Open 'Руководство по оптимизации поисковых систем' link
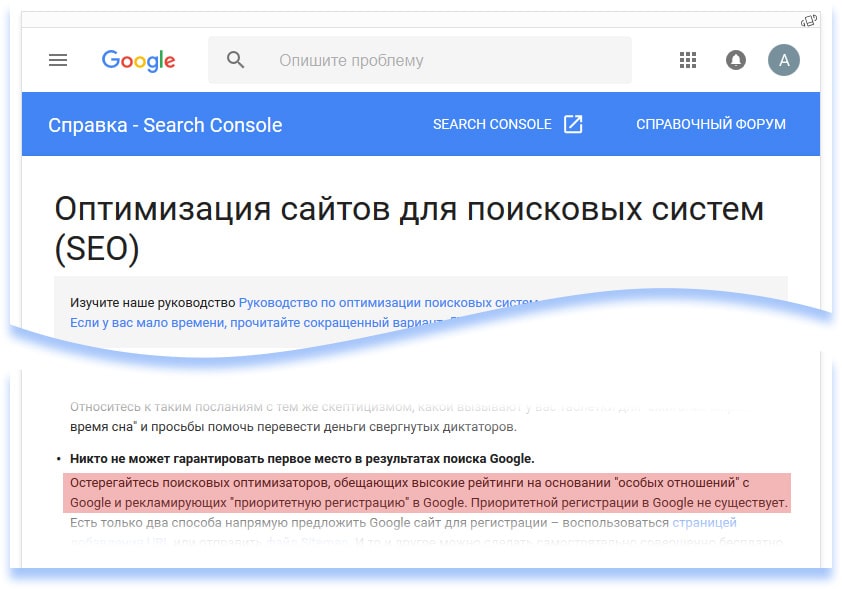The width and height of the screenshot is (842, 589). [x=388, y=302]
